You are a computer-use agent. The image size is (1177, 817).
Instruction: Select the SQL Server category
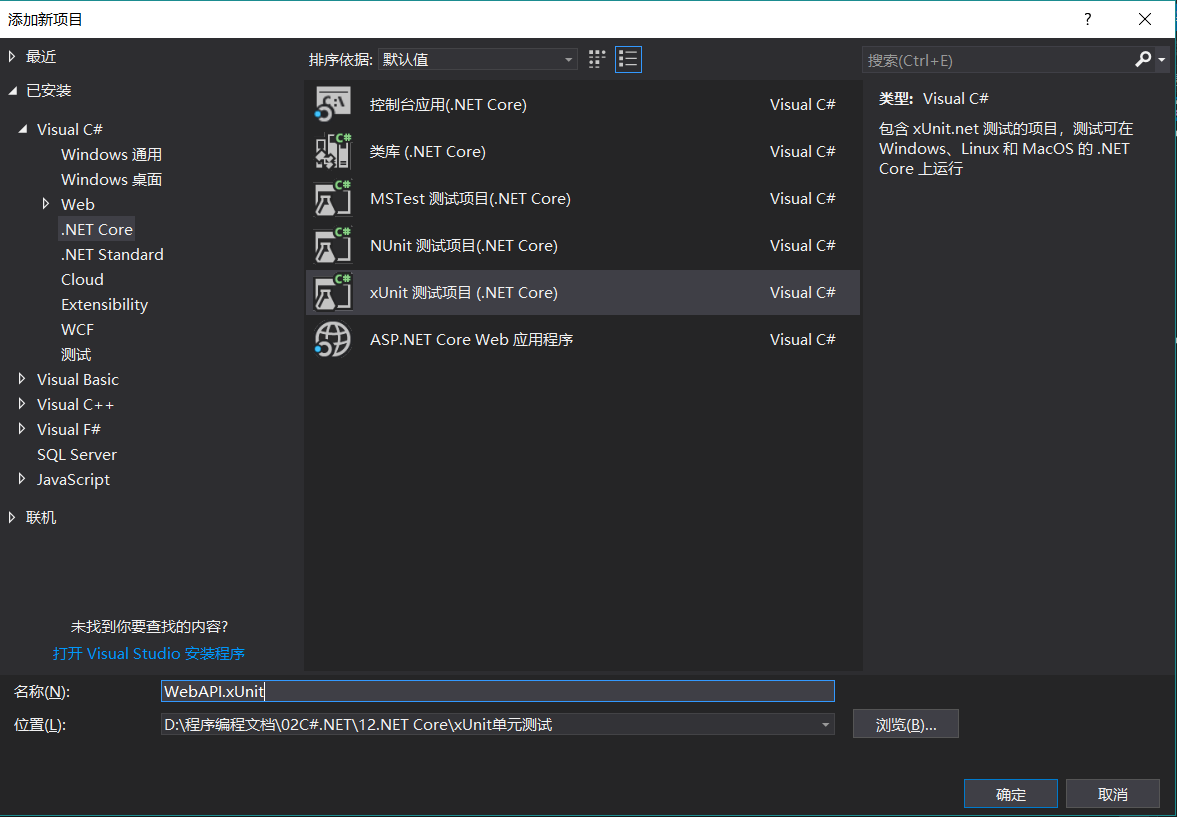(77, 454)
